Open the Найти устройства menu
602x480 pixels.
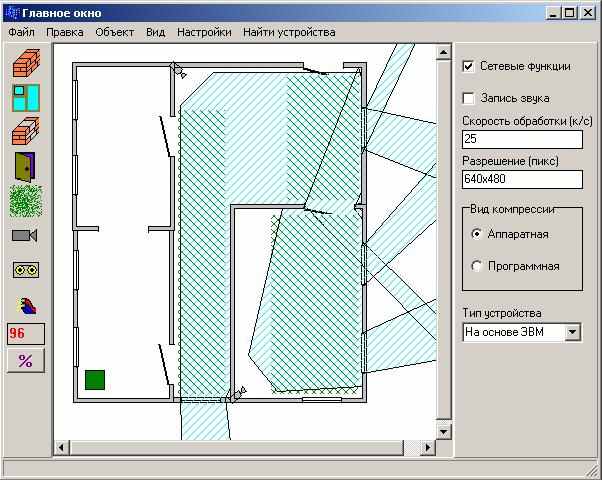coord(289,32)
